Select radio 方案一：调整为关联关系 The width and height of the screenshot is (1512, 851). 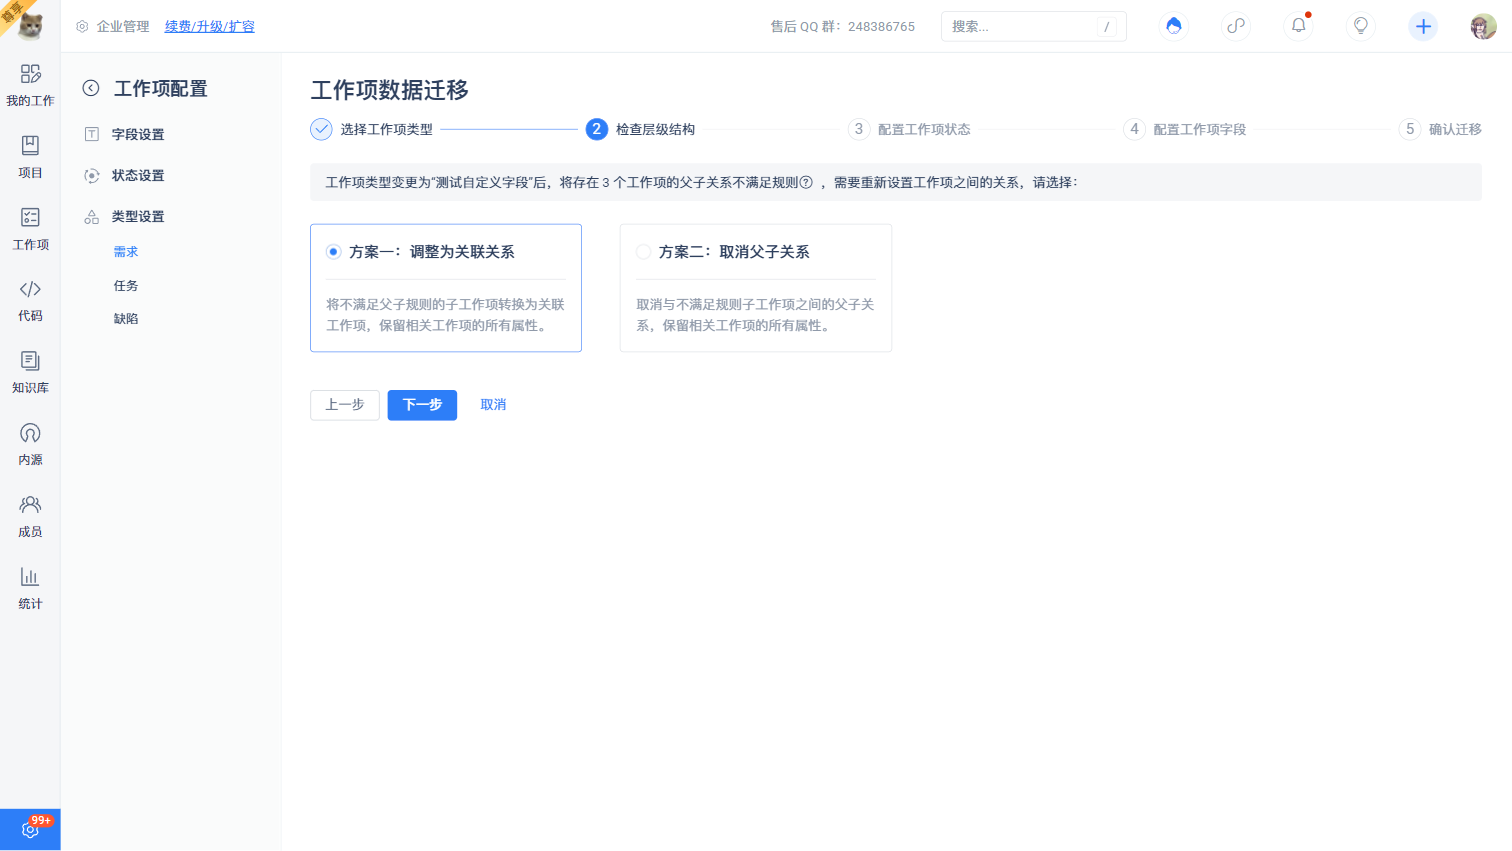pos(333,252)
